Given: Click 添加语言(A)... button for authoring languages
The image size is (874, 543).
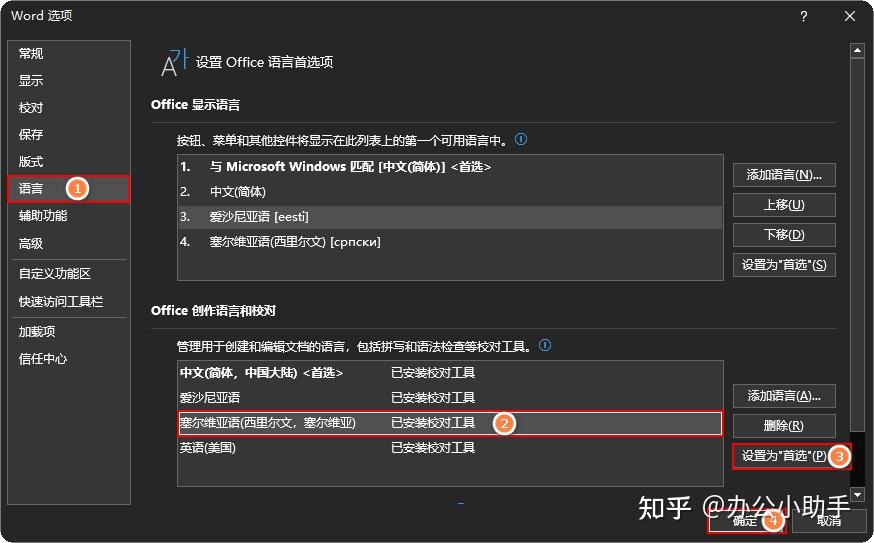Looking at the screenshot, I should click(x=784, y=396).
